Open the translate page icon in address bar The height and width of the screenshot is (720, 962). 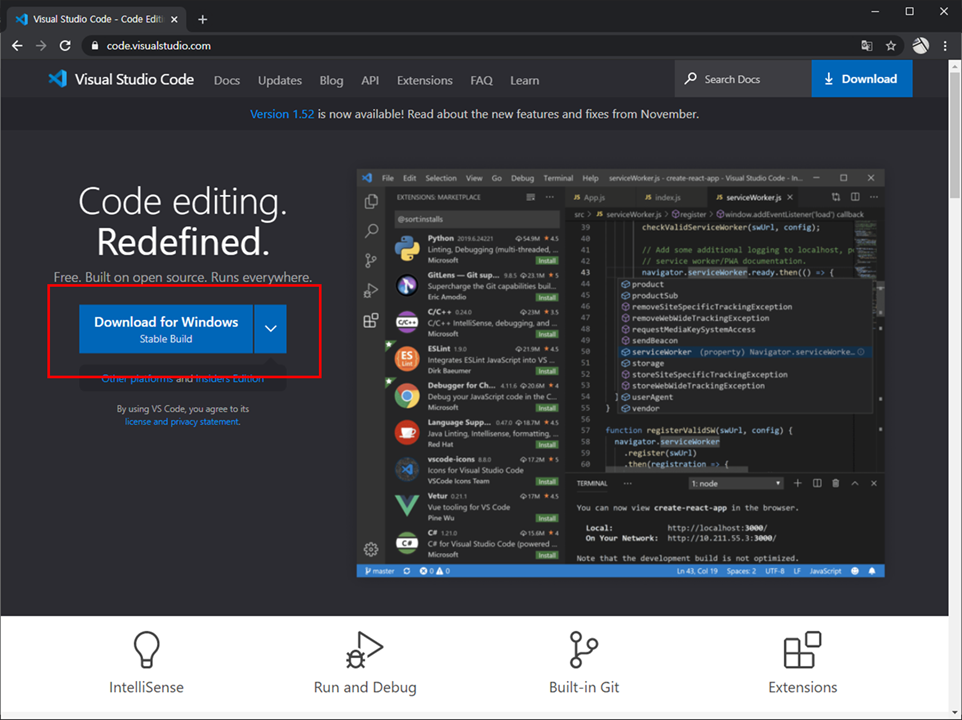pyautogui.click(x=866, y=45)
